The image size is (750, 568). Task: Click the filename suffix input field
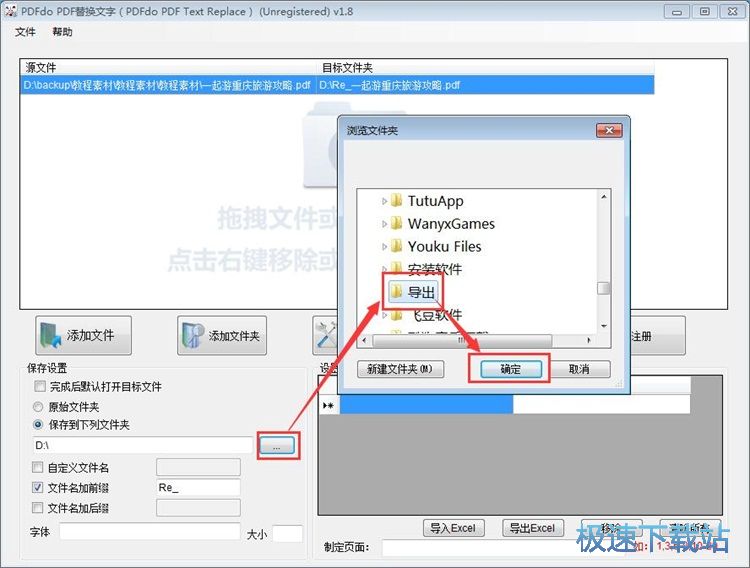point(199,508)
